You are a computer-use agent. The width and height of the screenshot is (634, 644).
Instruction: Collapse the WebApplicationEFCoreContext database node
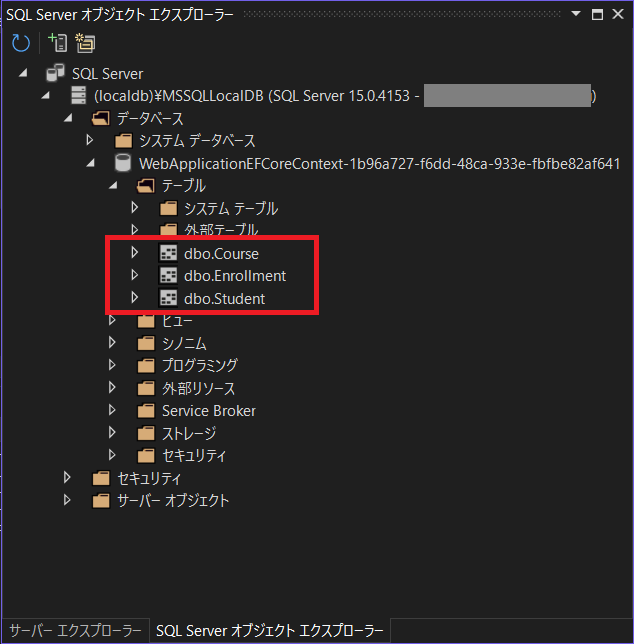91,163
